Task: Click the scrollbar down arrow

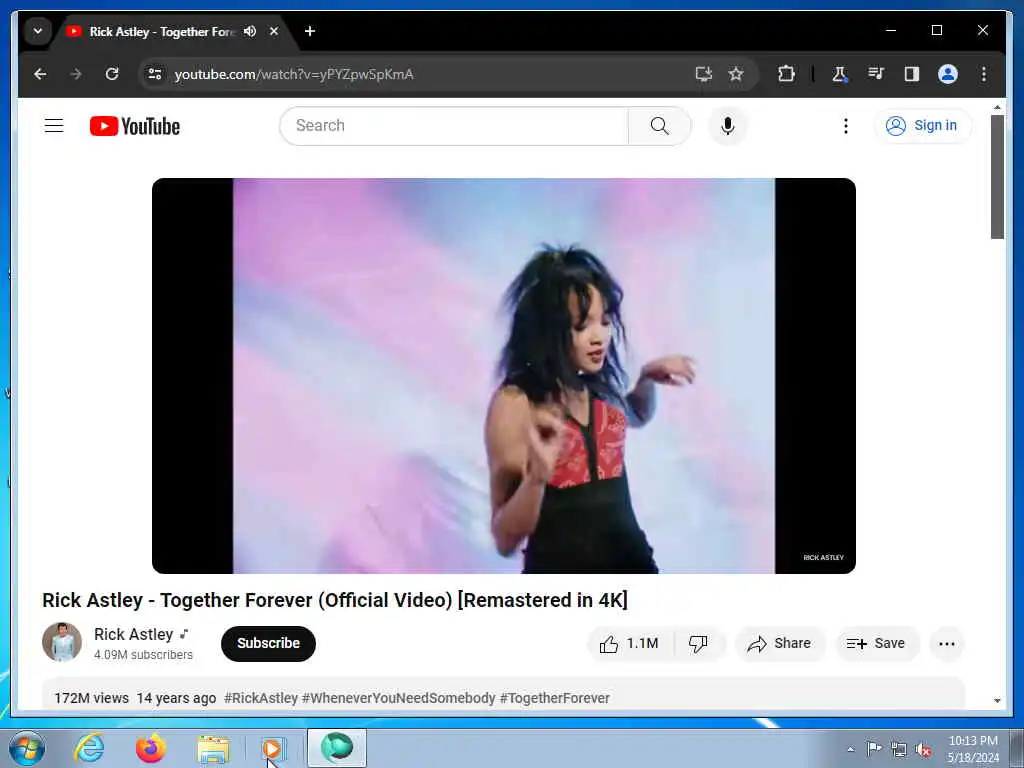Action: tap(997, 701)
